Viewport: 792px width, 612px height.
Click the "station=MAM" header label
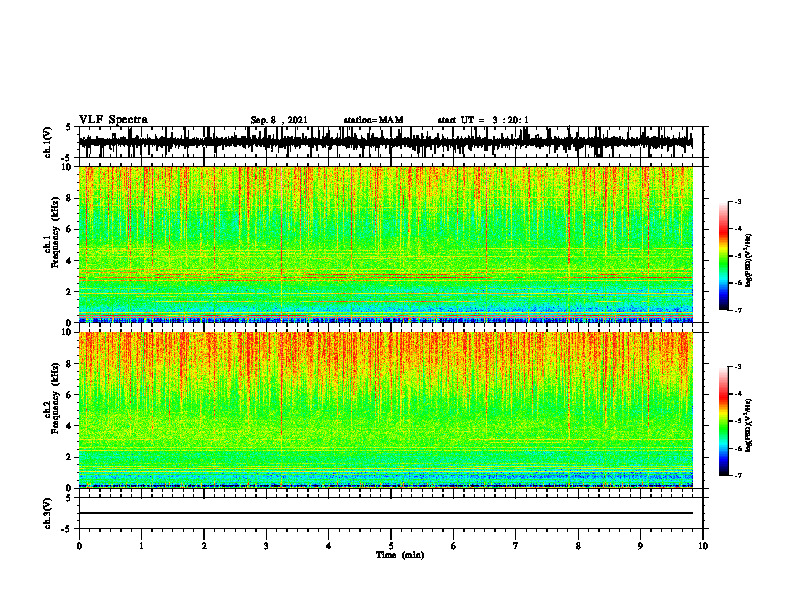pyautogui.click(x=373, y=120)
